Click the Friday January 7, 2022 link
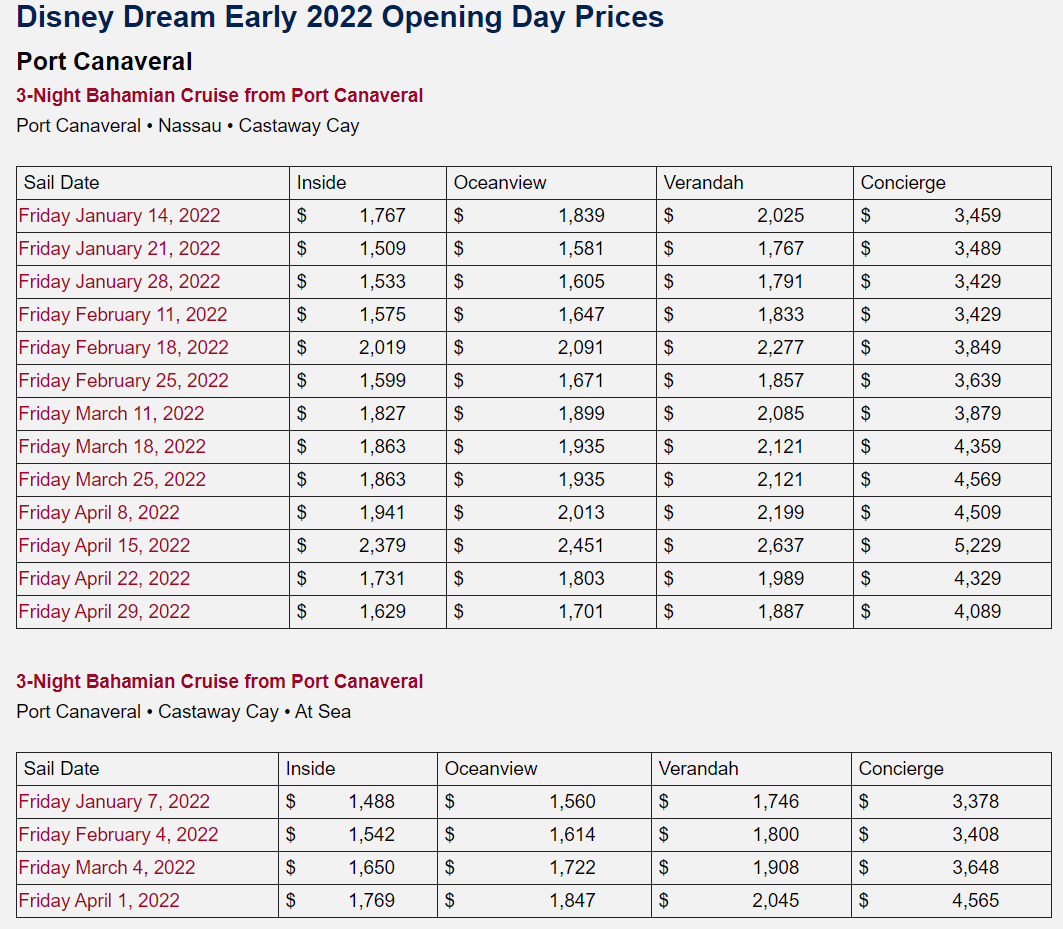Viewport: 1063px width, 929px height. pos(114,802)
